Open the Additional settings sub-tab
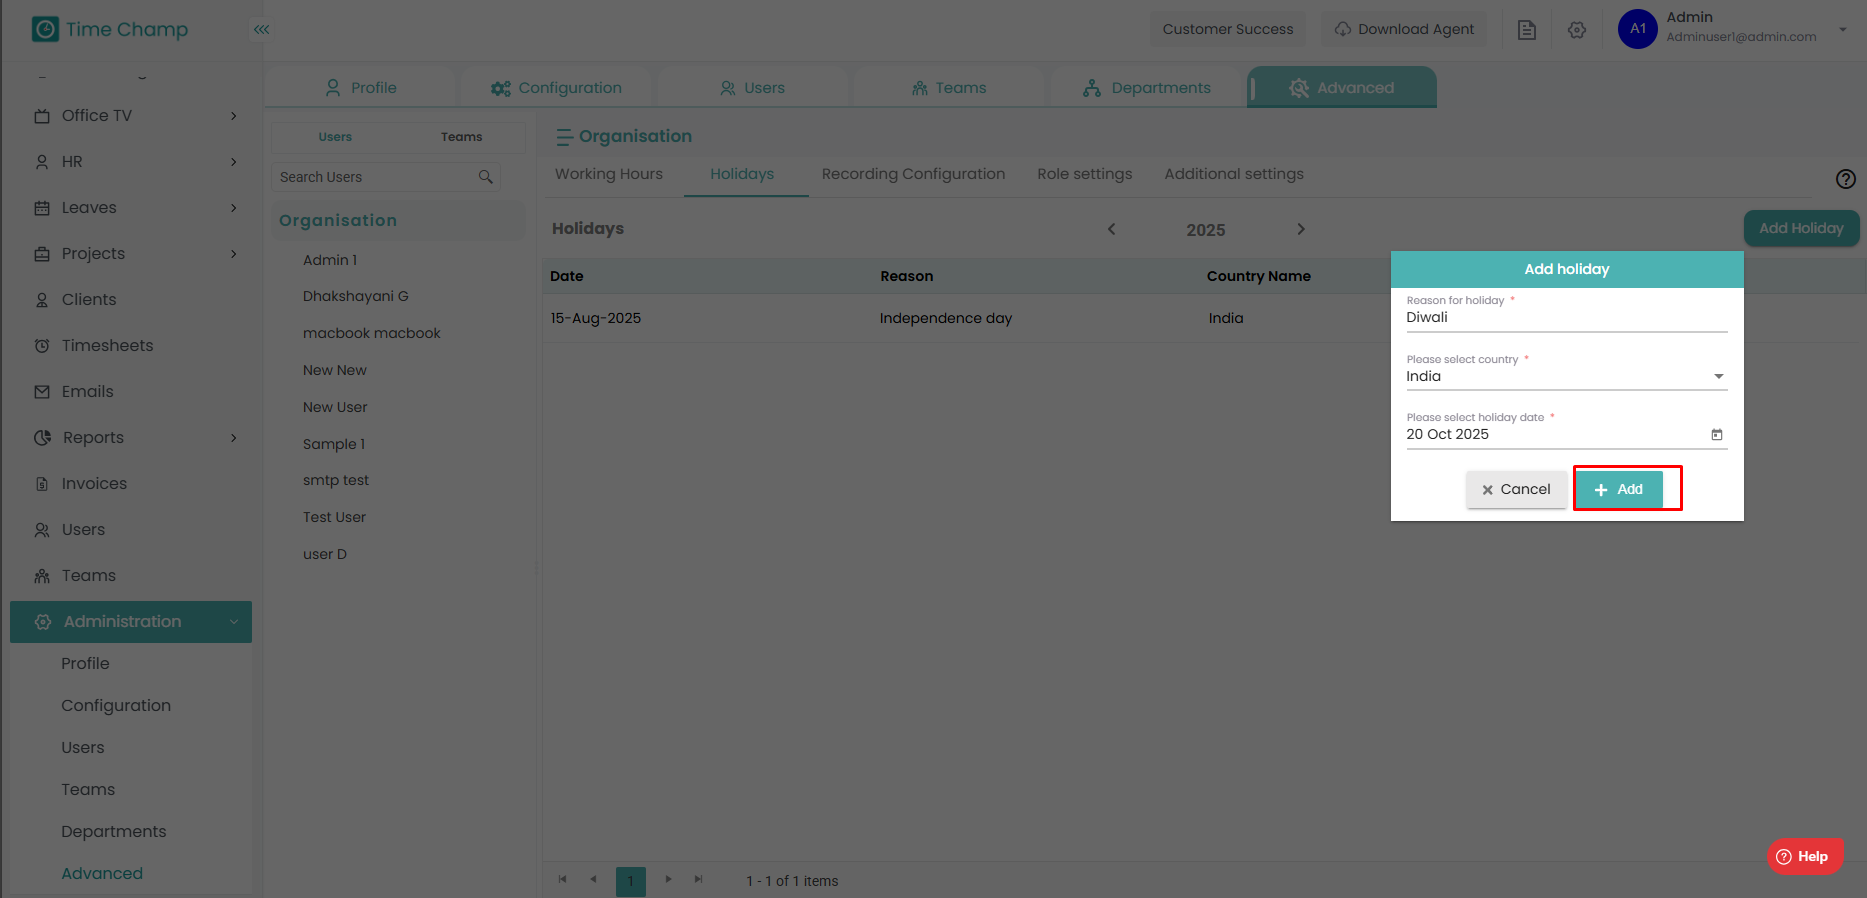This screenshot has width=1867, height=898. tap(1234, 174)
